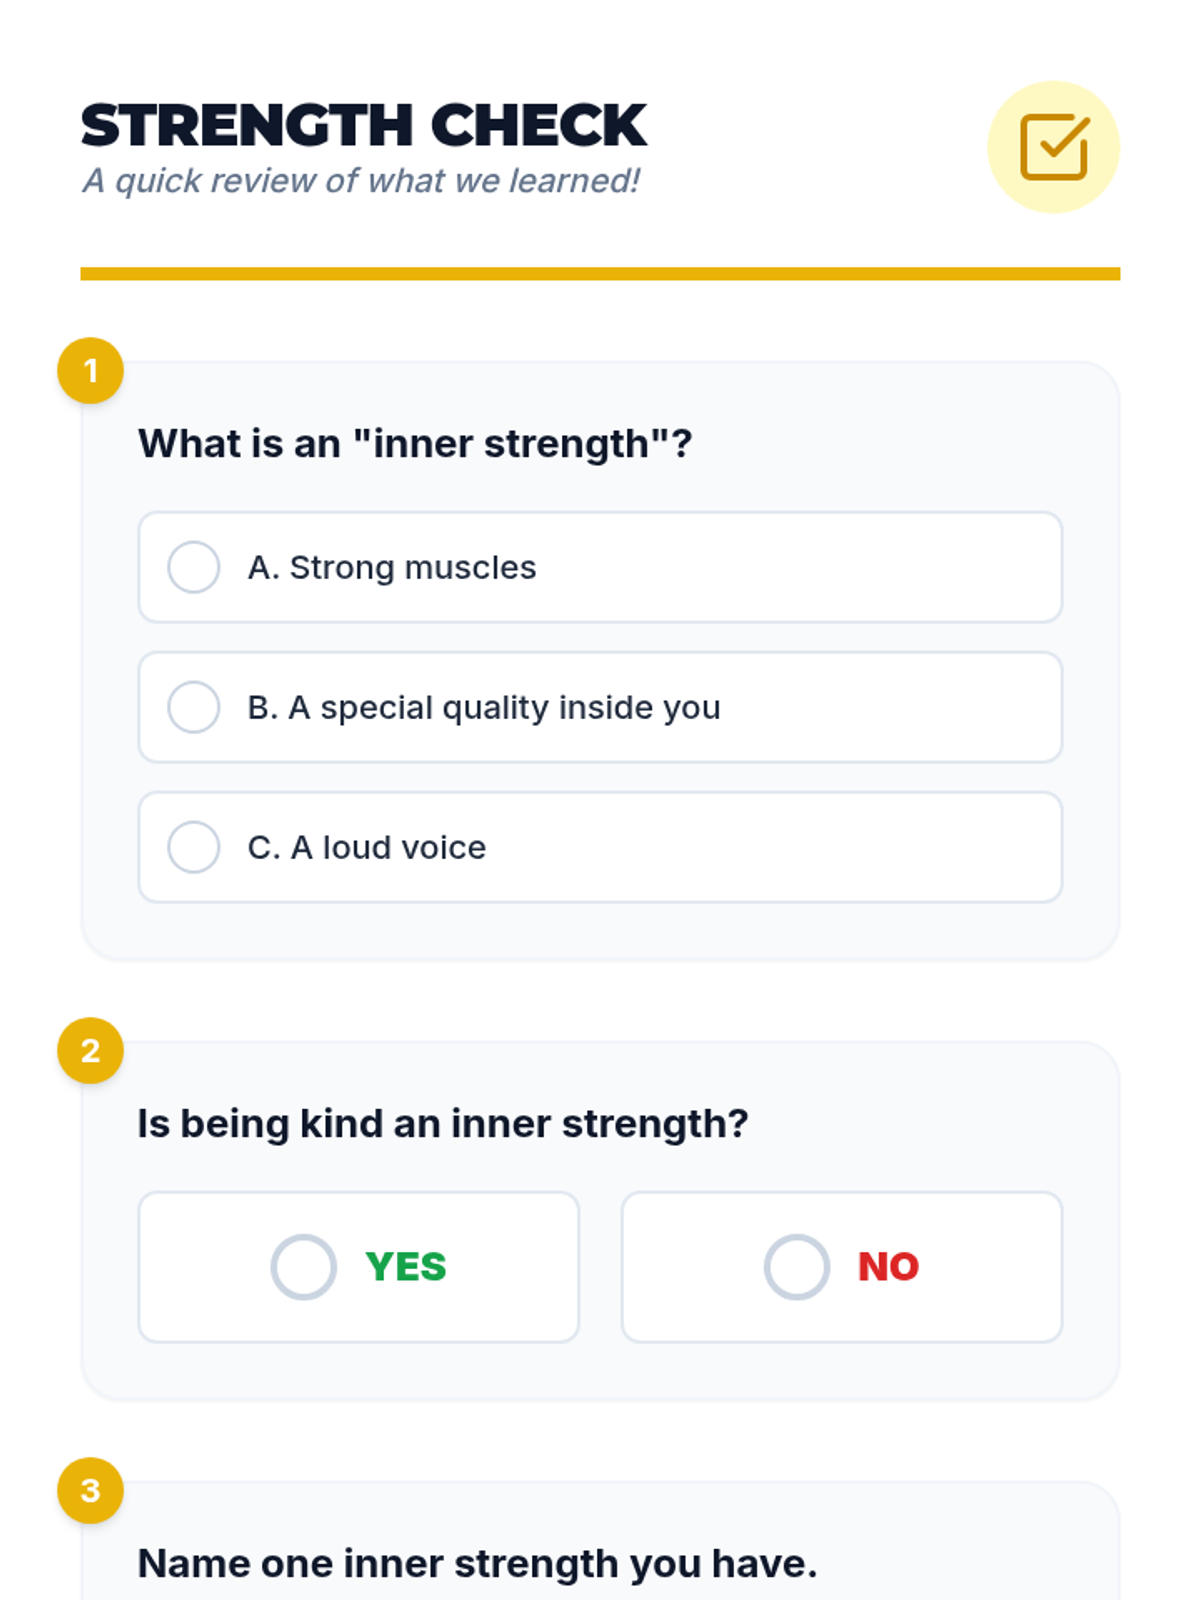Select radio for 'B. A special quality inside you'
This screenshot has height=1600, width=1200.
[194, 707]
